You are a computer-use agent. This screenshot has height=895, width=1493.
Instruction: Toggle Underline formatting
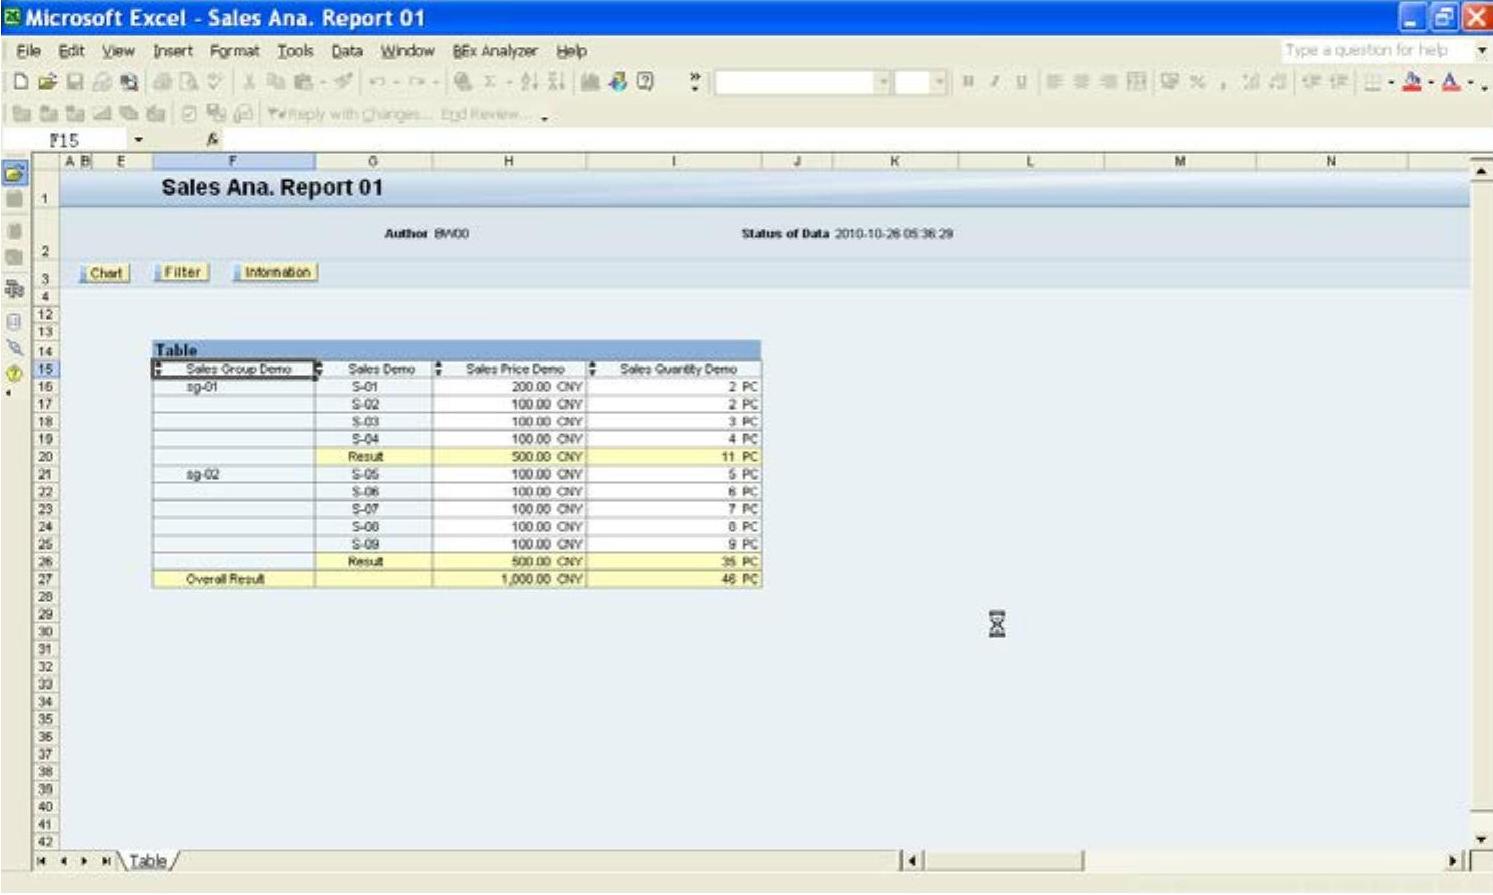click(1021, 82)
